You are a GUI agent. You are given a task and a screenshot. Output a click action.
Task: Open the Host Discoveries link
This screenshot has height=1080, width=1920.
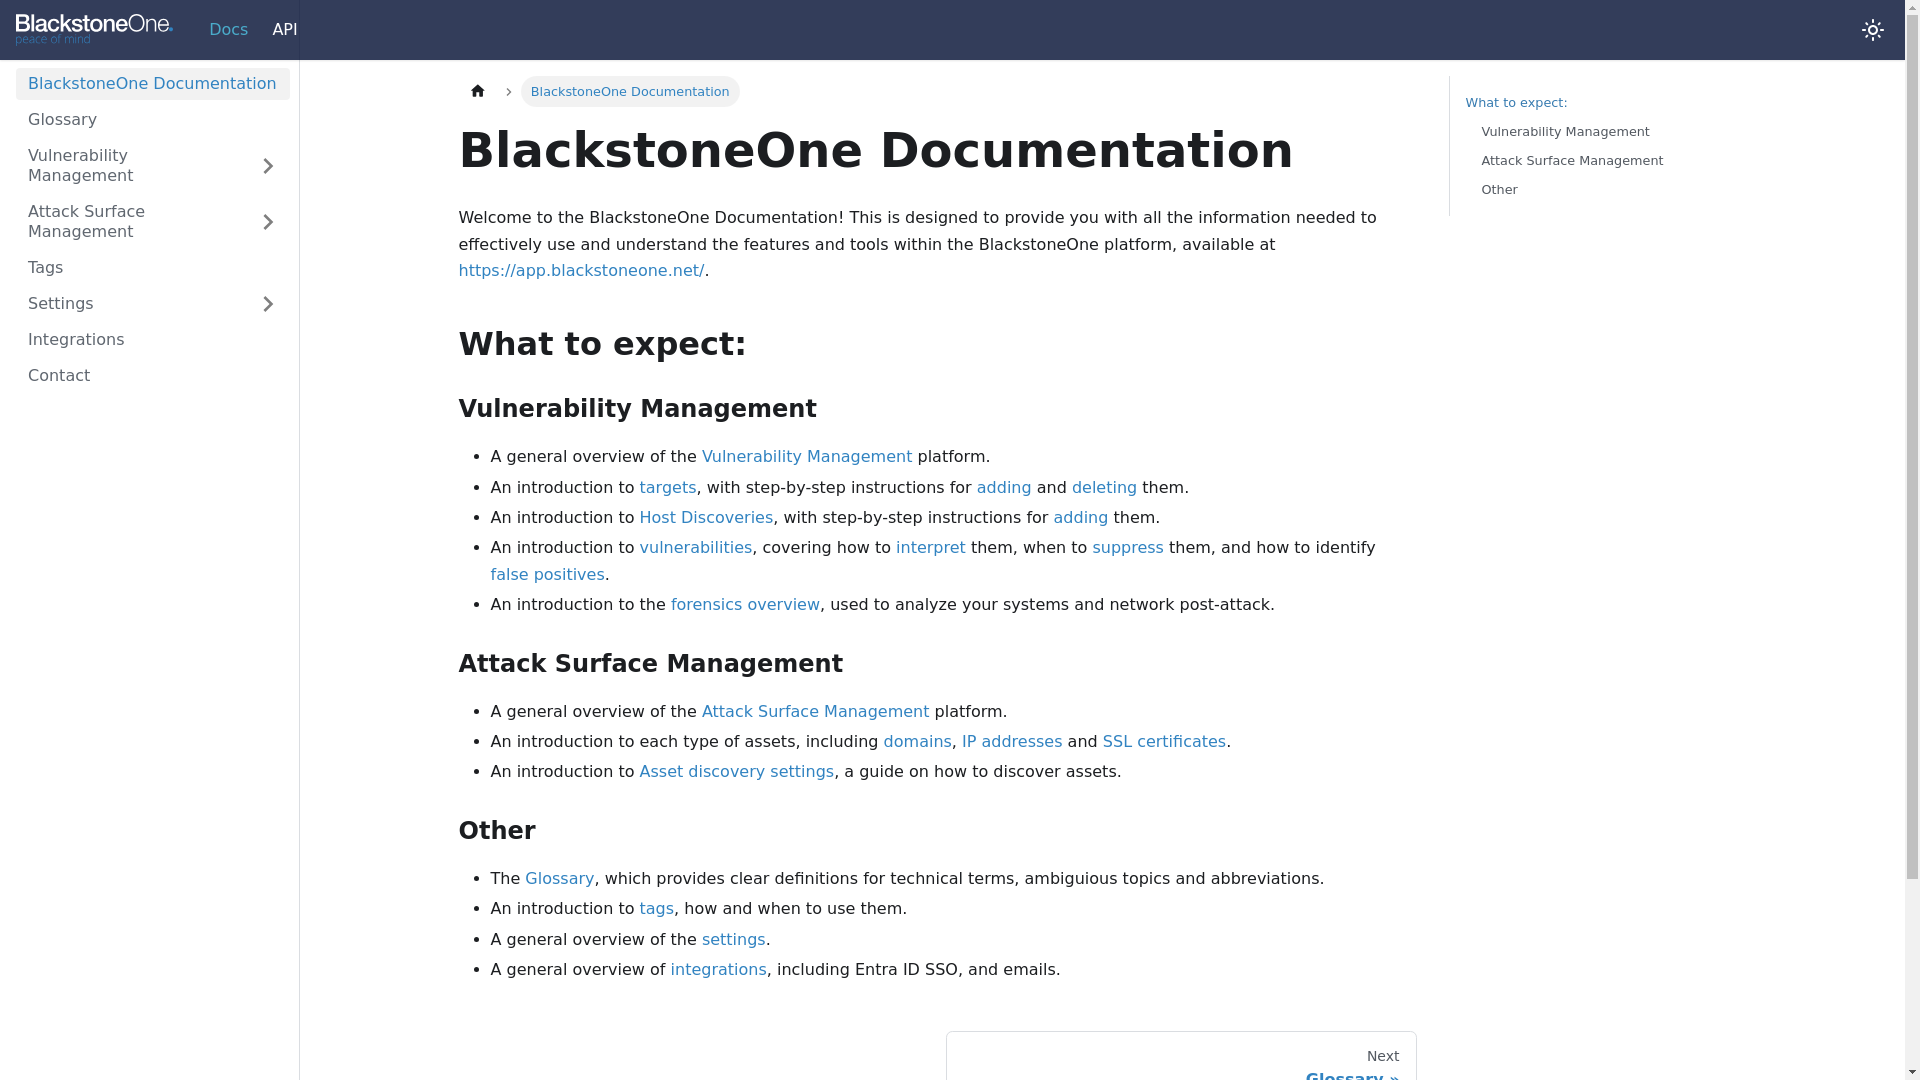tap(706, 518)
